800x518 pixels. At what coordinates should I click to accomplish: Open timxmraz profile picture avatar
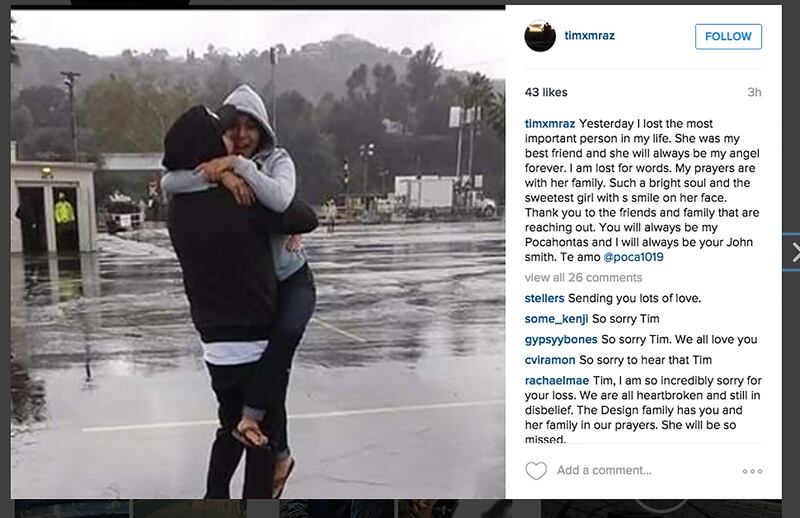(540, 36)
